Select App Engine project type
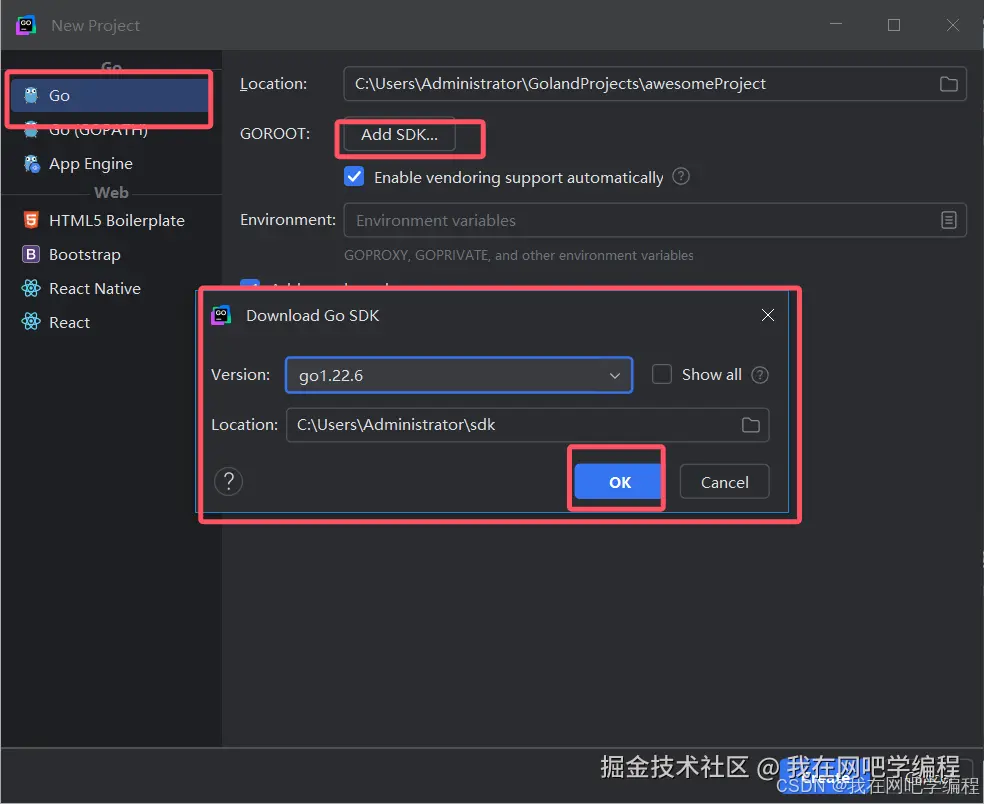The height and width of the screenshot is (804, 984). coord(90,164)
